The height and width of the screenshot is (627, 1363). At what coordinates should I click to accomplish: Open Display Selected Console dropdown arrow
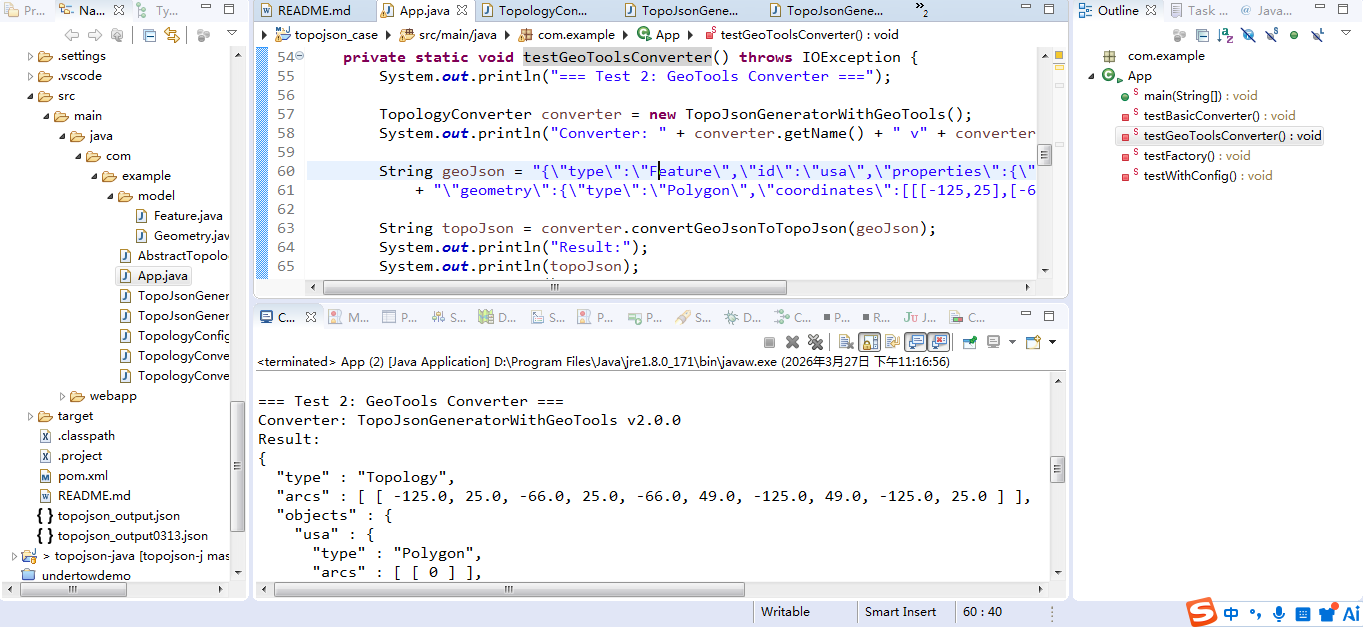pos(1012,342)
